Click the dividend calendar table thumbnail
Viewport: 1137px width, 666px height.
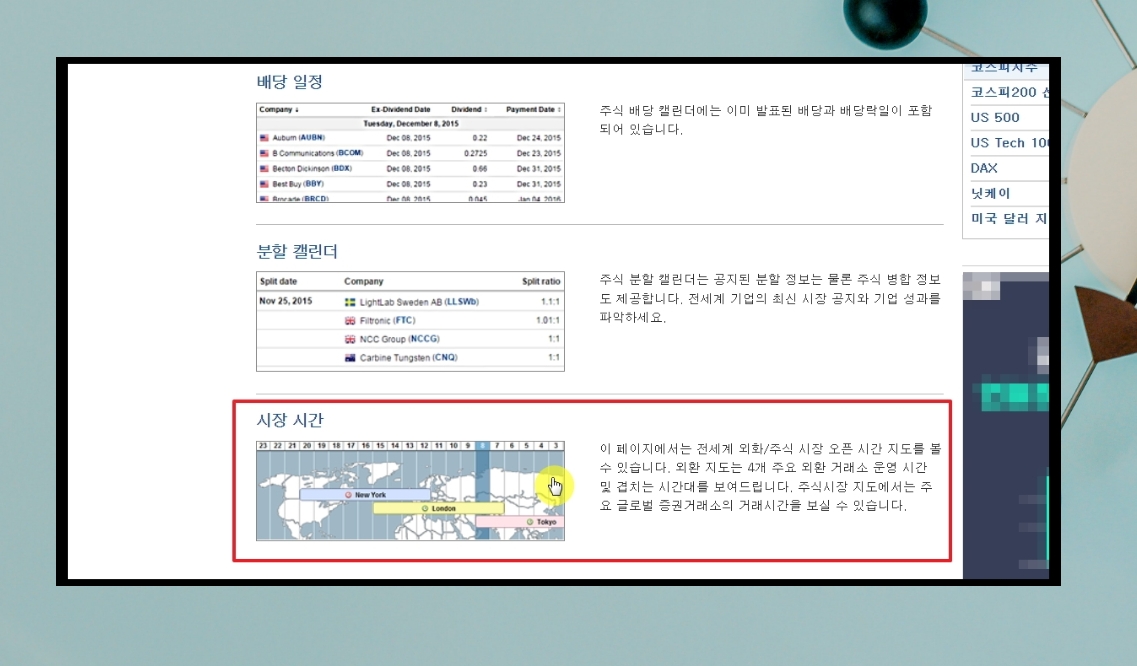(410, 152)
